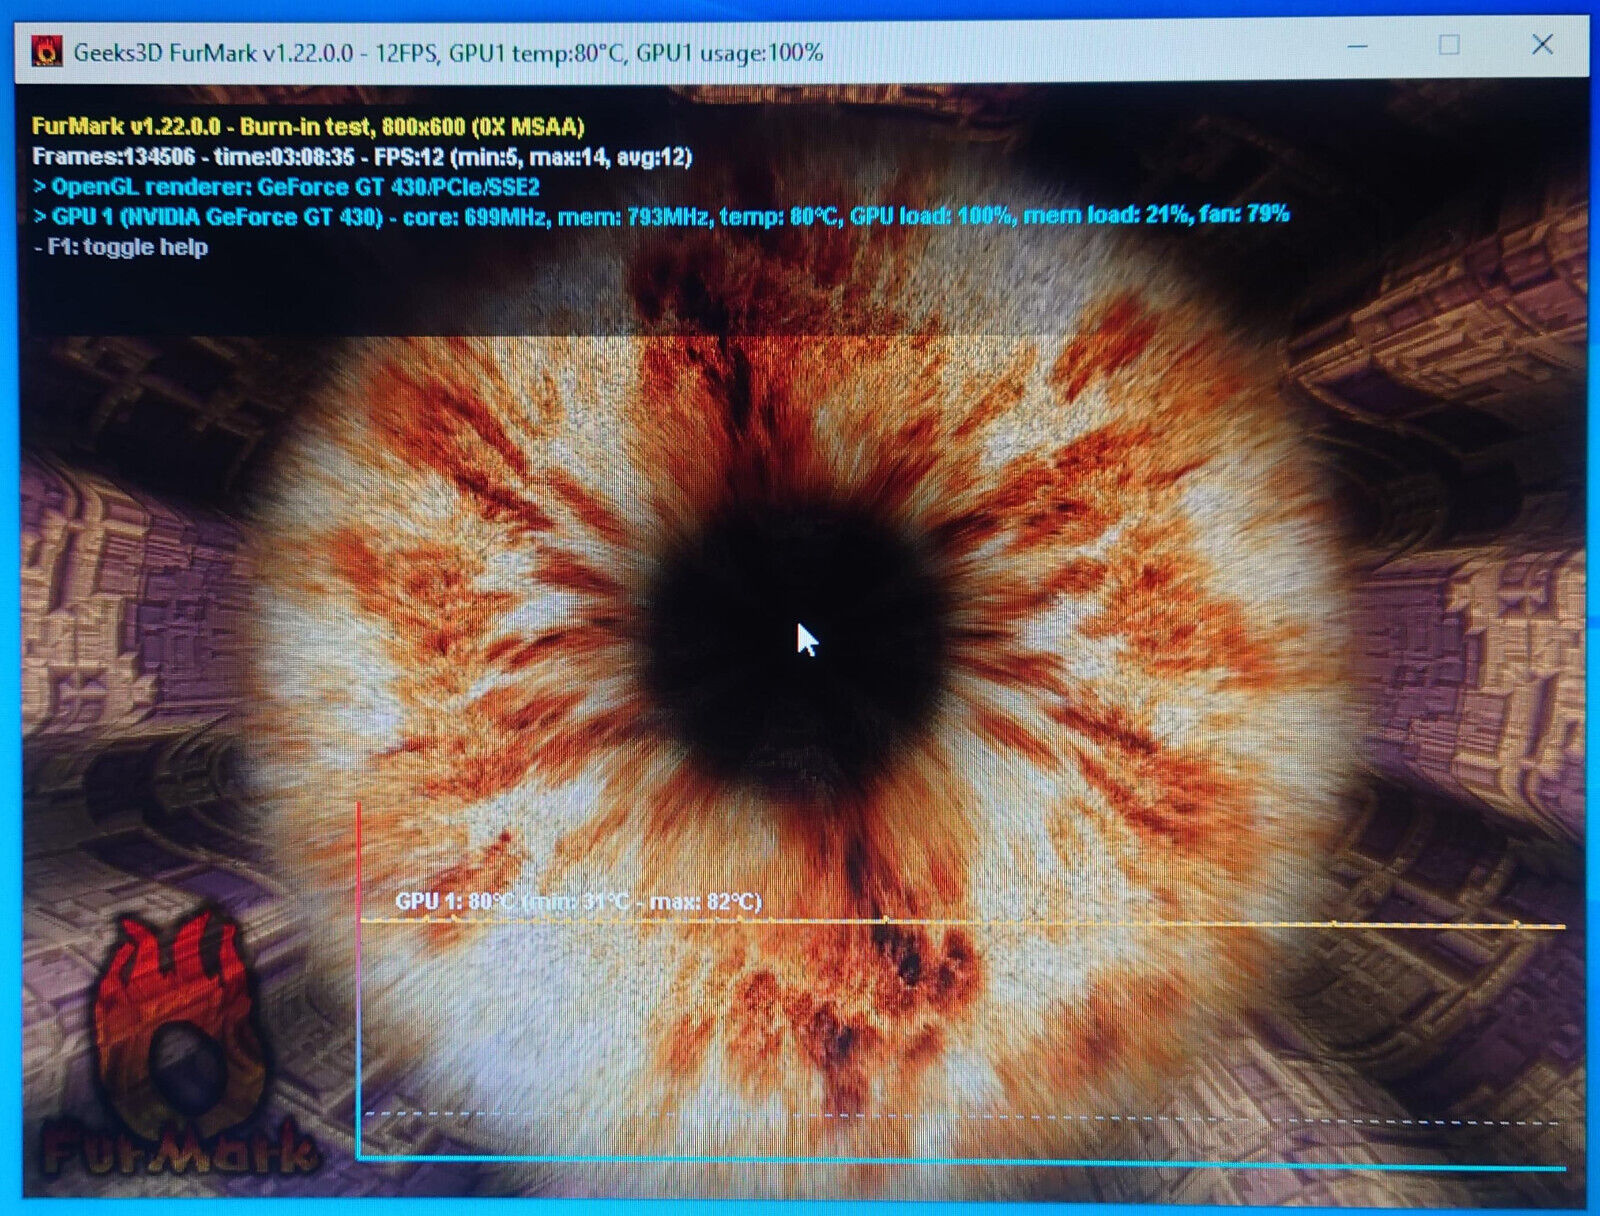Click the 'OpenGL renderer: GeForce GT 430' line
Image resolution: width=1600 pixels, height=1216 pixels.
tap(286, 186)
